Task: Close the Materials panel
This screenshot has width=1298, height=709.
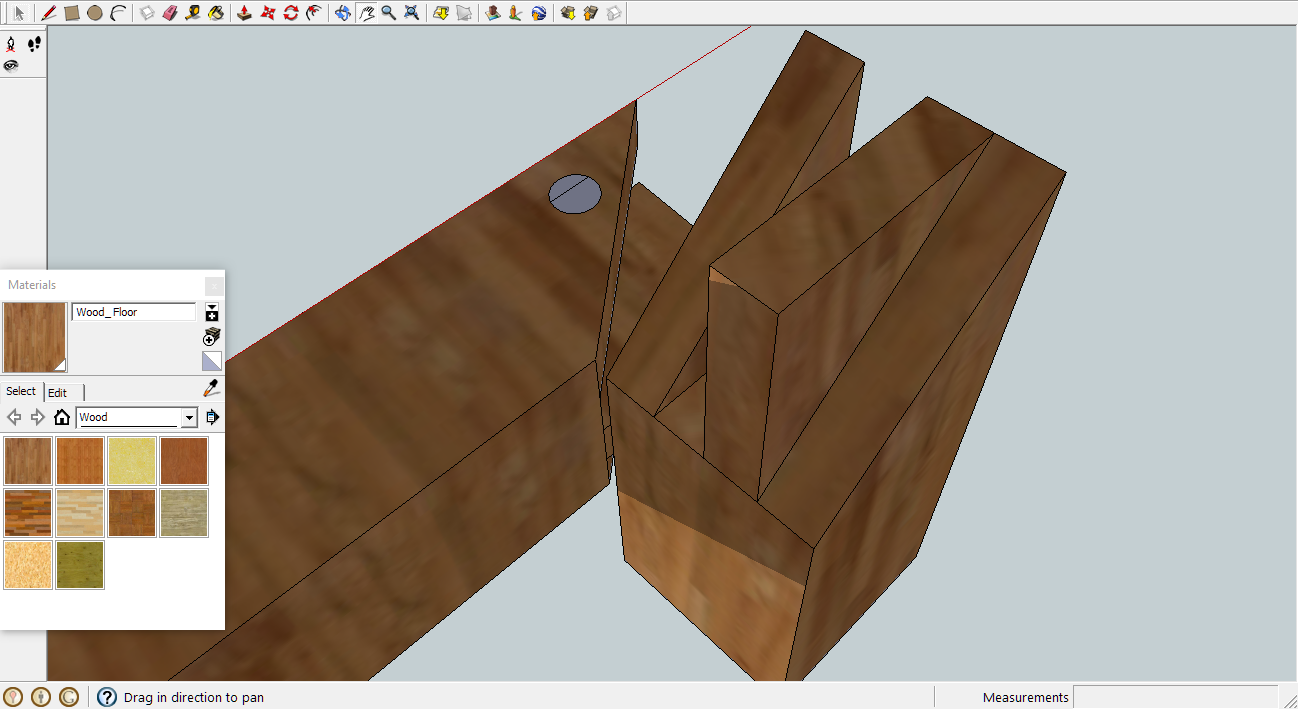Action: click(214, 286)
